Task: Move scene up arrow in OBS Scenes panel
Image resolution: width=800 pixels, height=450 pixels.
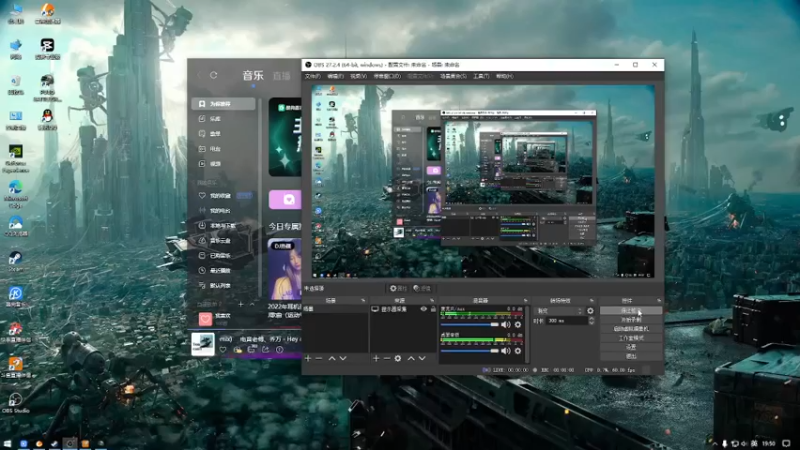Action: pyautogui.click(x=332, y=358)
